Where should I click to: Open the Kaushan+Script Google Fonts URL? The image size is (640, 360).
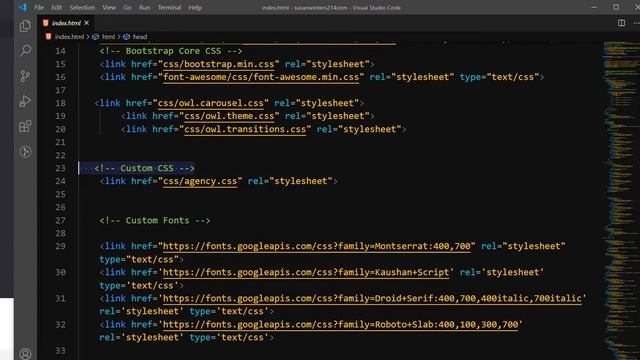pyautogui.click(x=306, y=272)
